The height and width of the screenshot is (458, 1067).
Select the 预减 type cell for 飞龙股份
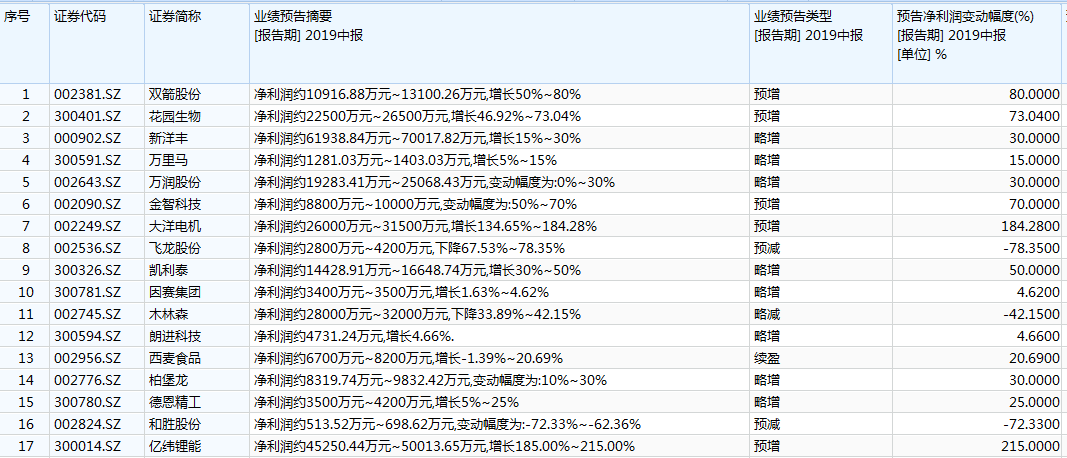767,248
